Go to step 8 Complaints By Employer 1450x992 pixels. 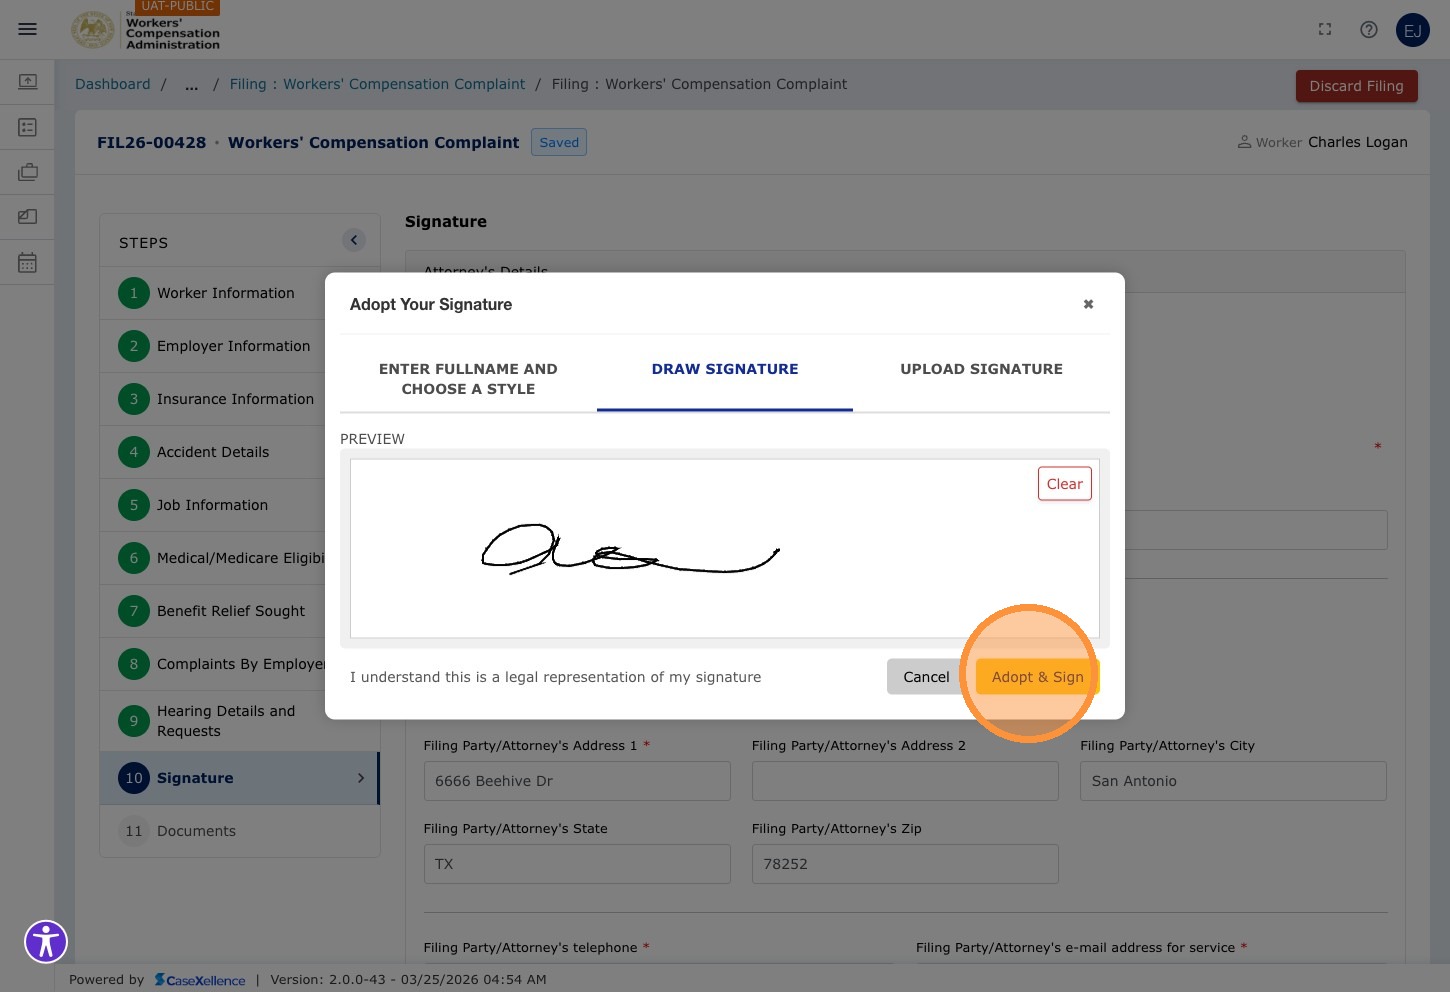[240, 664]
